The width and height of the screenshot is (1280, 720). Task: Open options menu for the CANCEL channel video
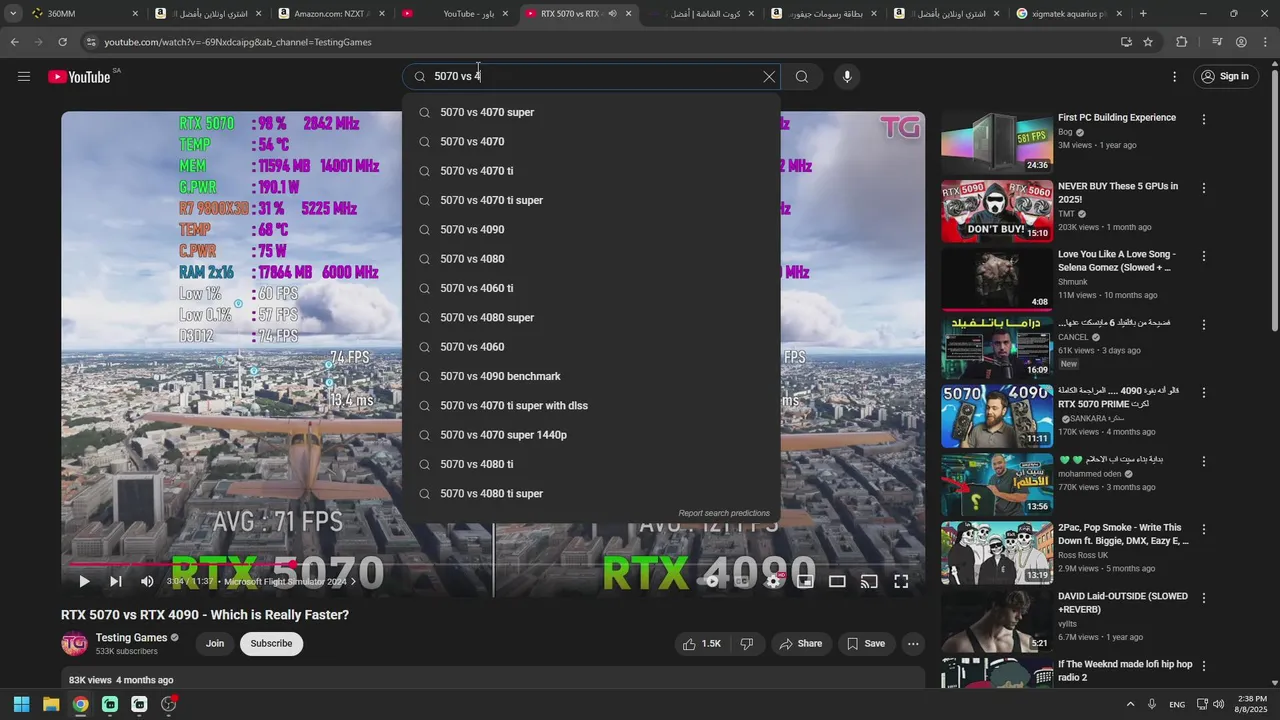pyautogui.click(x=1204, y=325)
